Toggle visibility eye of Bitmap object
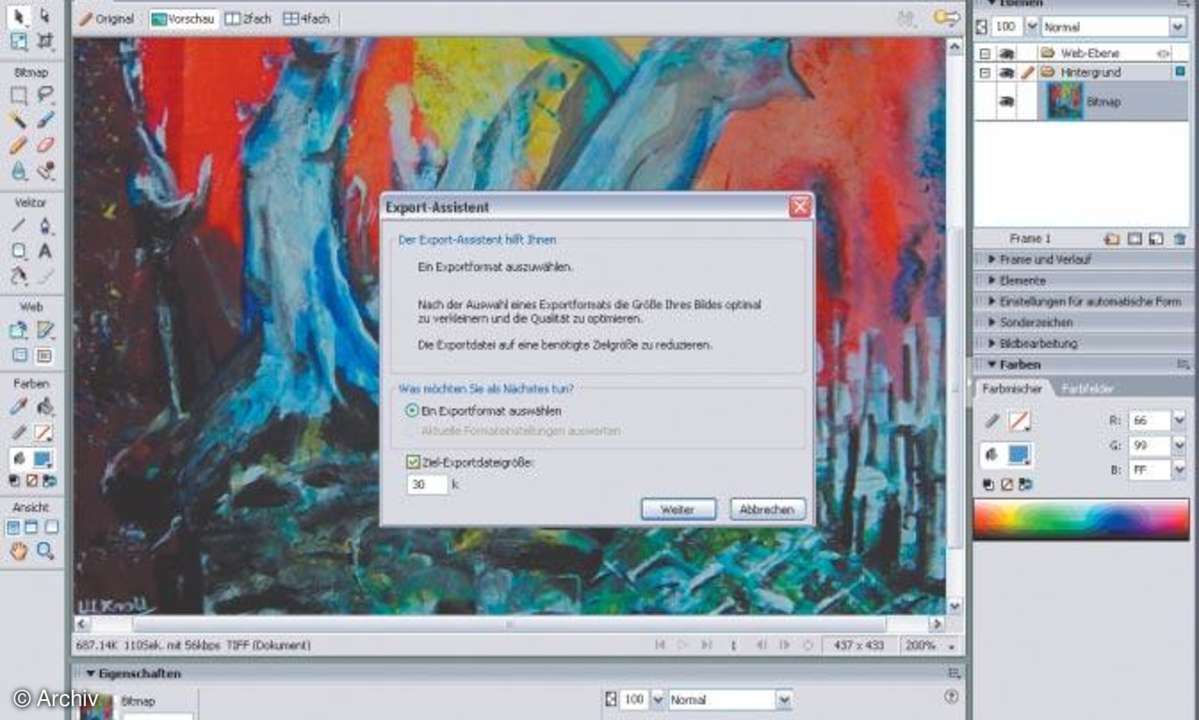Viewport: 1199px width, 720px height. (1006, 102)
